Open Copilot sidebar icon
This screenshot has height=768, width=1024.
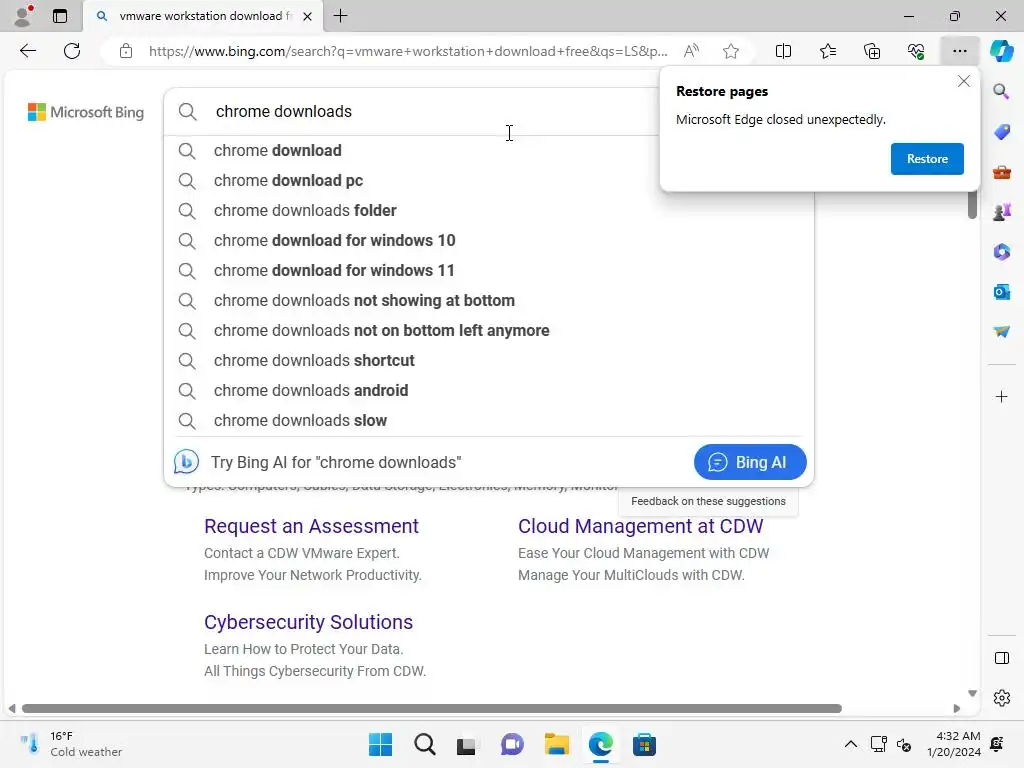click(x=1001, y=51)
